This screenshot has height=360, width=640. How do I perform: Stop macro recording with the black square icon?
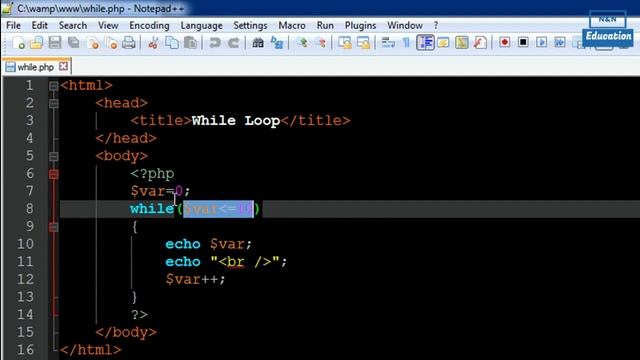pyautogui.click(x=523, y=42)
